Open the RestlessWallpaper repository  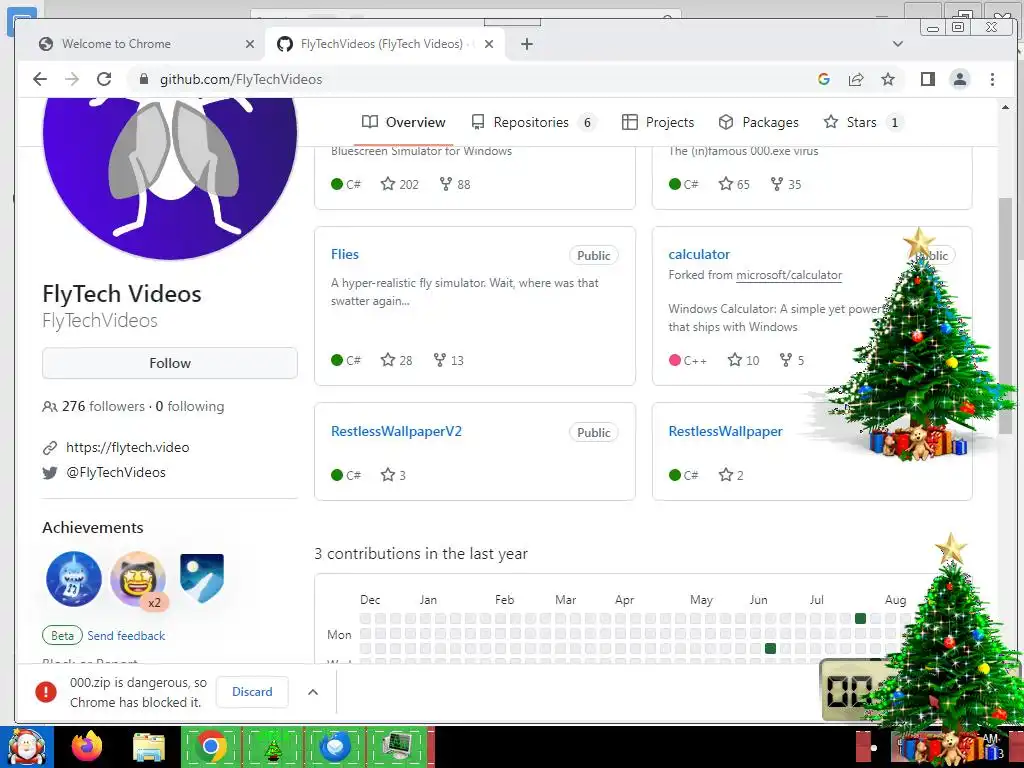pos(725,431)
